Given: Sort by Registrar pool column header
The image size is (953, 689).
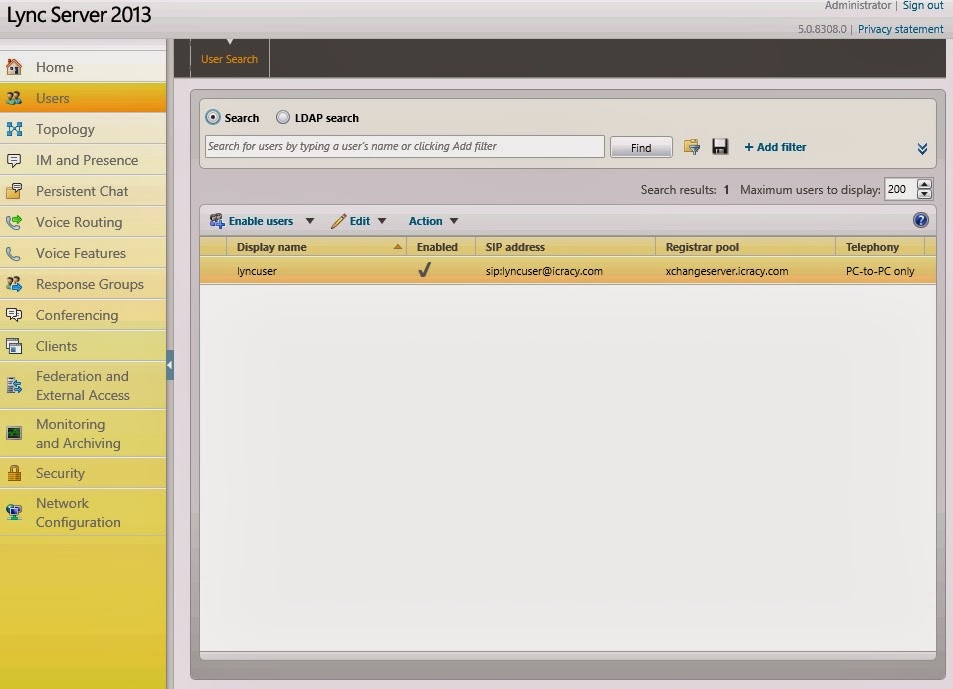Looking at the screenshot, I should [x=746, y=247].
